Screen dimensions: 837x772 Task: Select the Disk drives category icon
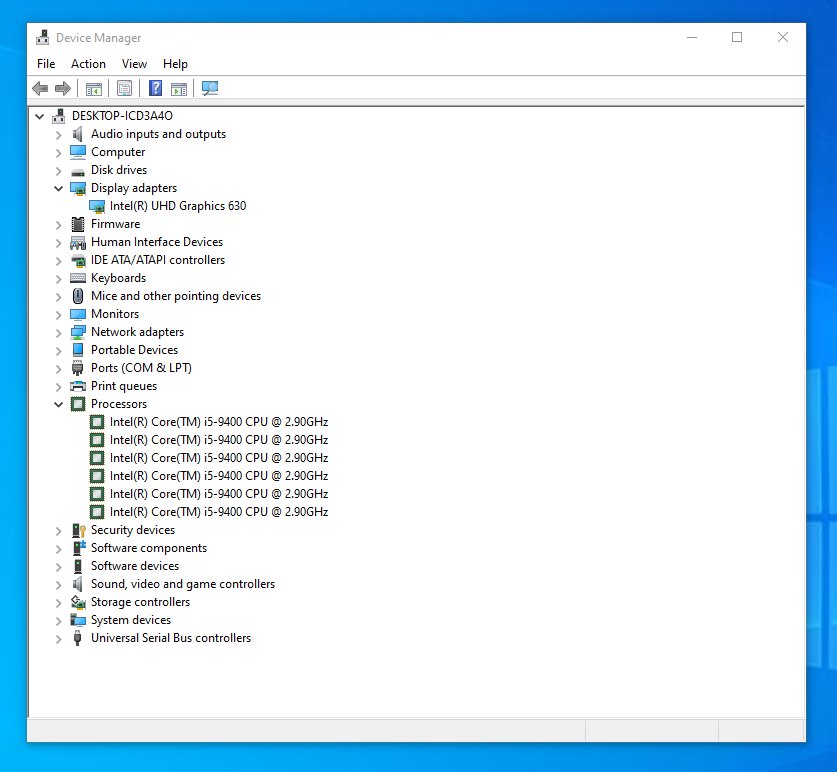[78, 172]
